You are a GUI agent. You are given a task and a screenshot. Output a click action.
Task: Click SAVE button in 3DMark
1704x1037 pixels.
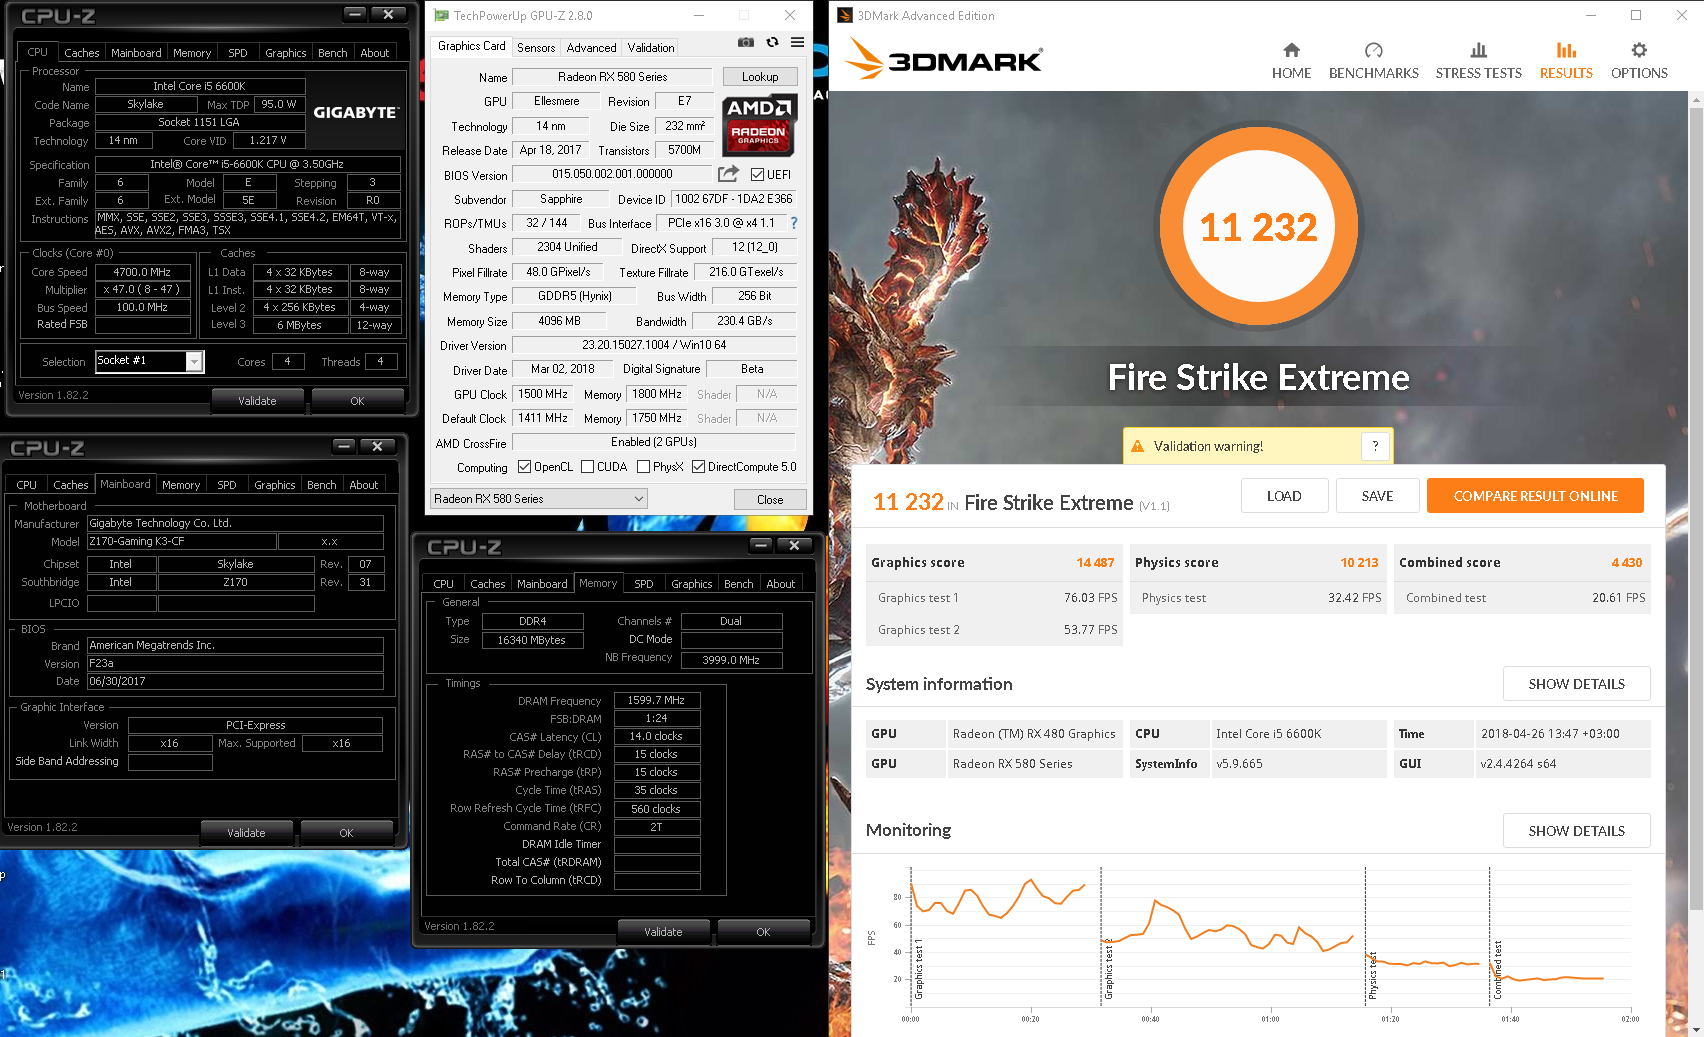[1377, 496]
